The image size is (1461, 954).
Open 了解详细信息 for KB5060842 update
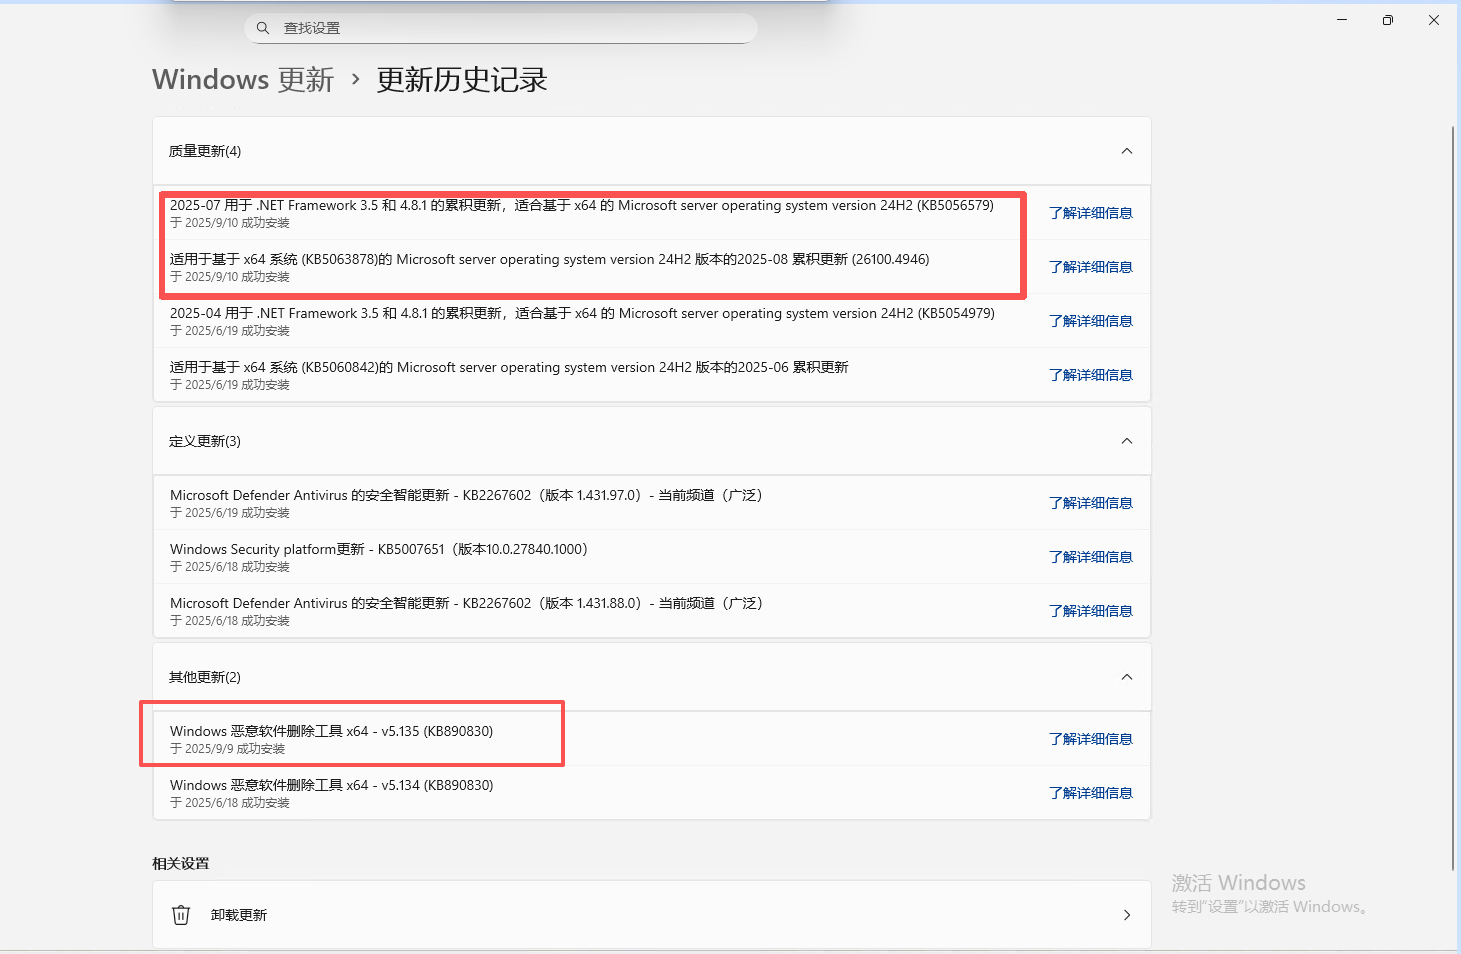[x=1091, y=374]
